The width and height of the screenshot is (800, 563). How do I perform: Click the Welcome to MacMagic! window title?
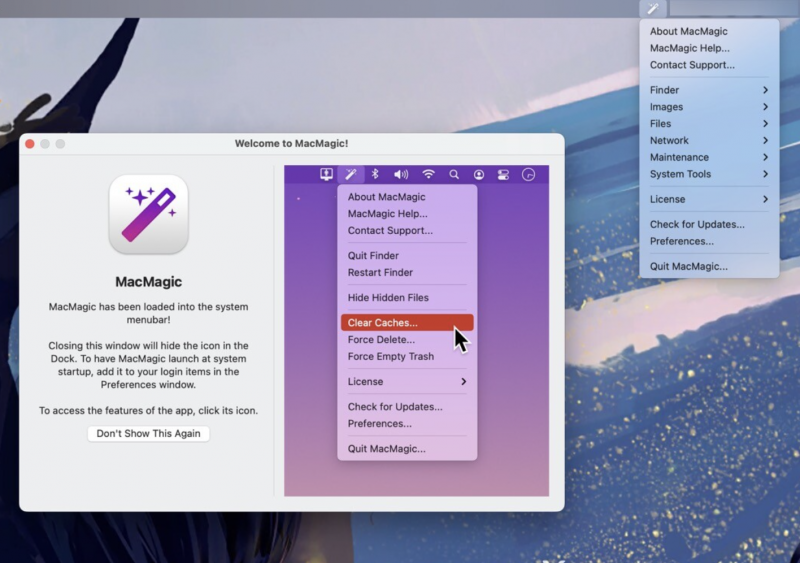click(291, 143)
